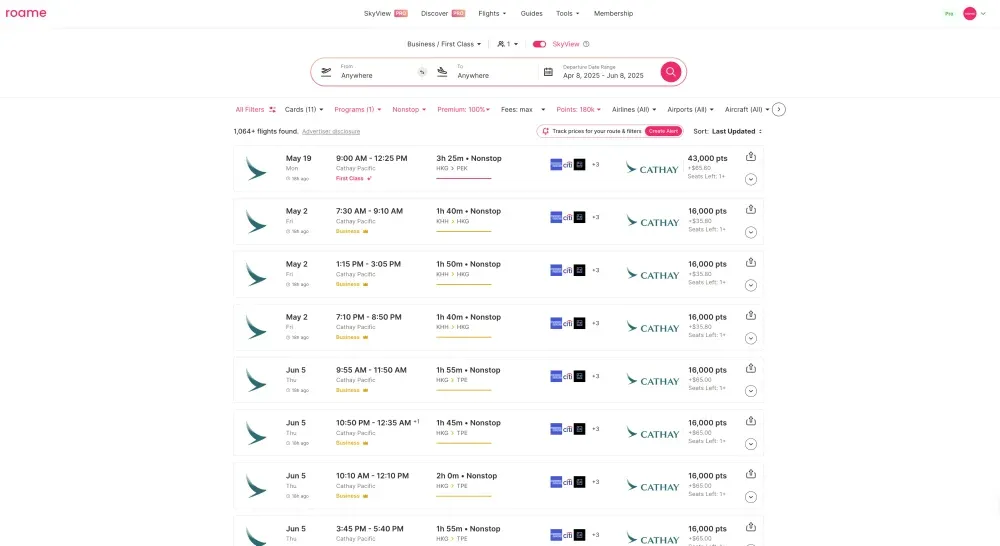Click the calendar icon for departure dates
The height and width of the screenshot is (546, 1000).
[x=548, y=72]
